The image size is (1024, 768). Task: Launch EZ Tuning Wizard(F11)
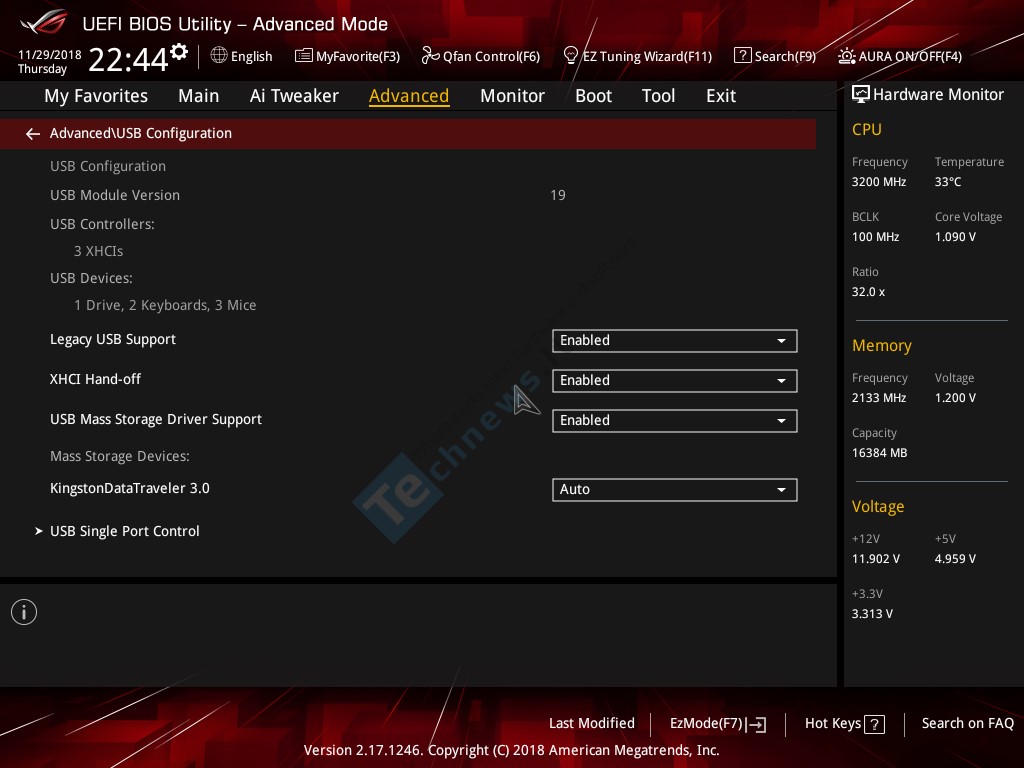pyautogui.click(x=637, y=56)
